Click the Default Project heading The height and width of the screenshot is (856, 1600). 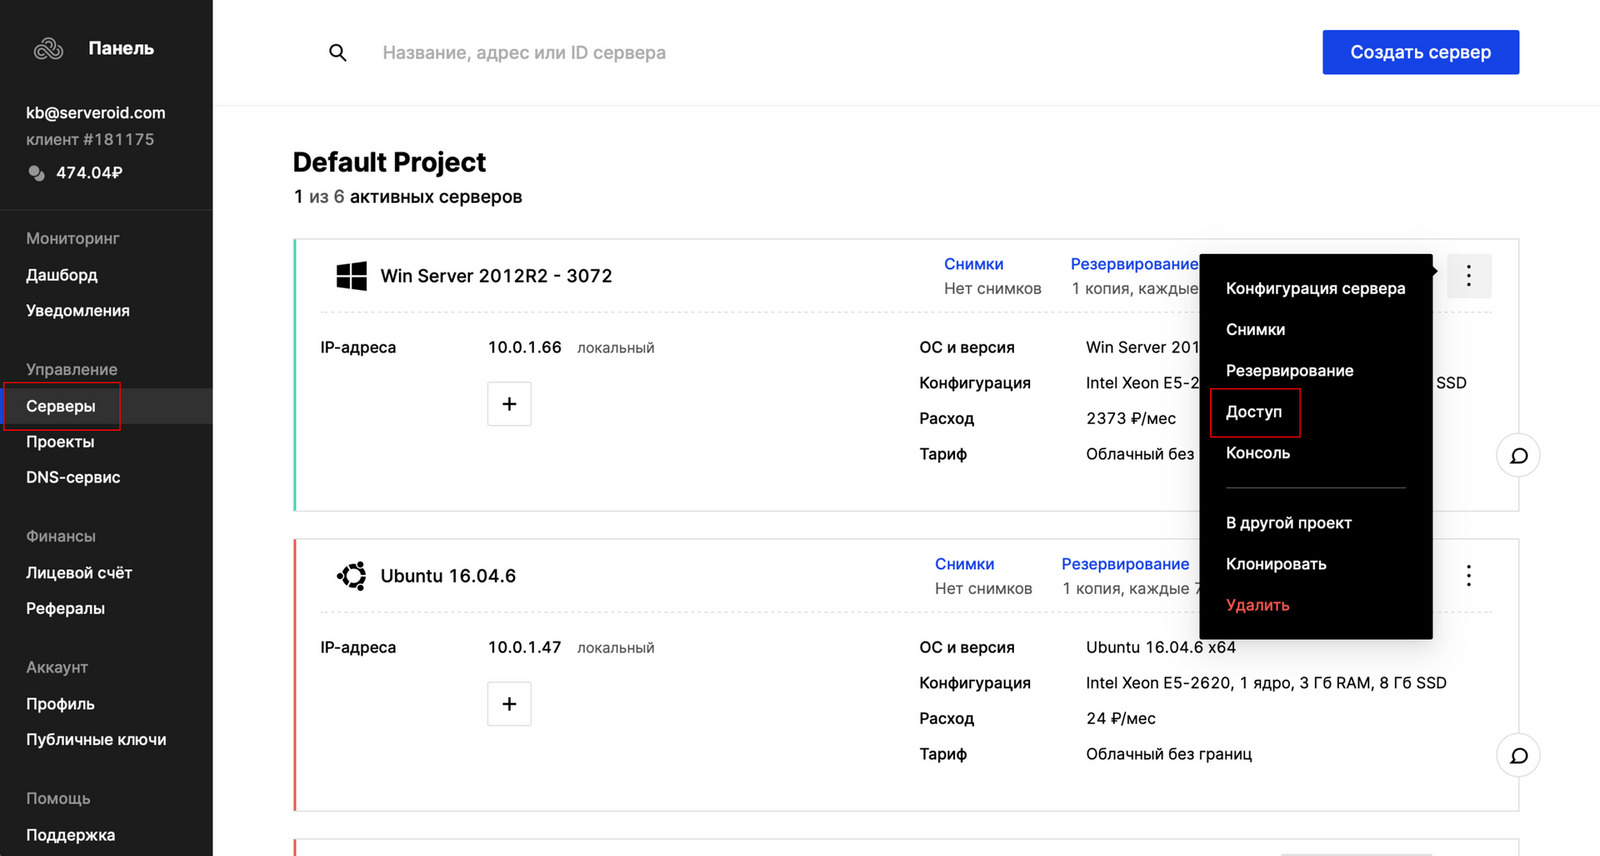pos(389,162)
